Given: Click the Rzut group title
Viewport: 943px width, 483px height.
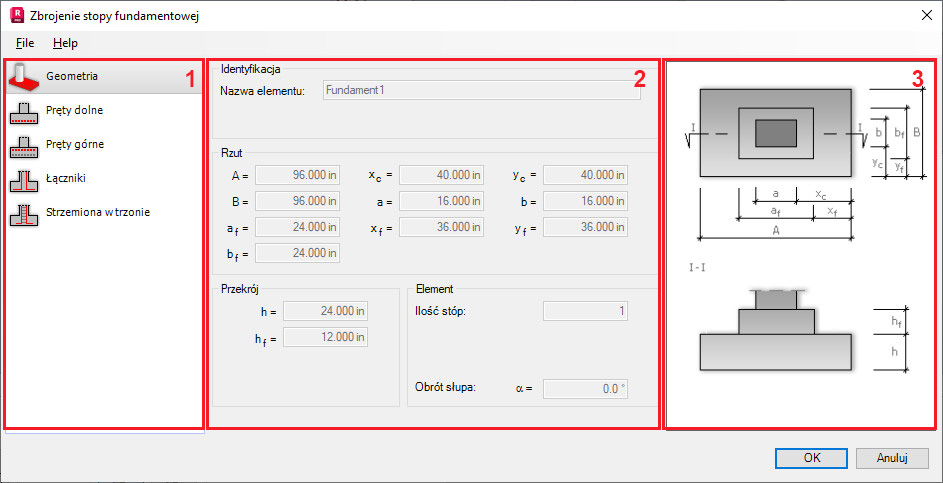Looking at the screenshot, I should pyautogui.click(x=232, y=153).
